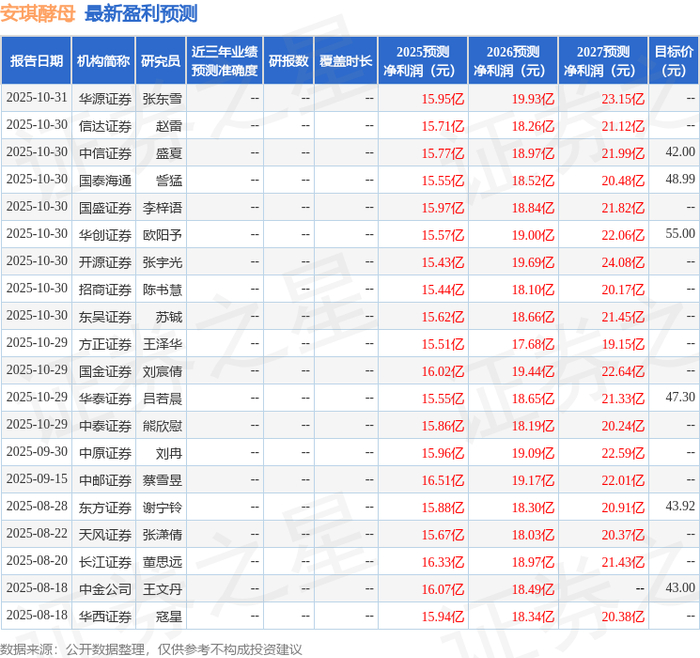Viewport: 700px width, 658px height.
Task: Click the 东方证券 cell
Action: click(105, 507)
